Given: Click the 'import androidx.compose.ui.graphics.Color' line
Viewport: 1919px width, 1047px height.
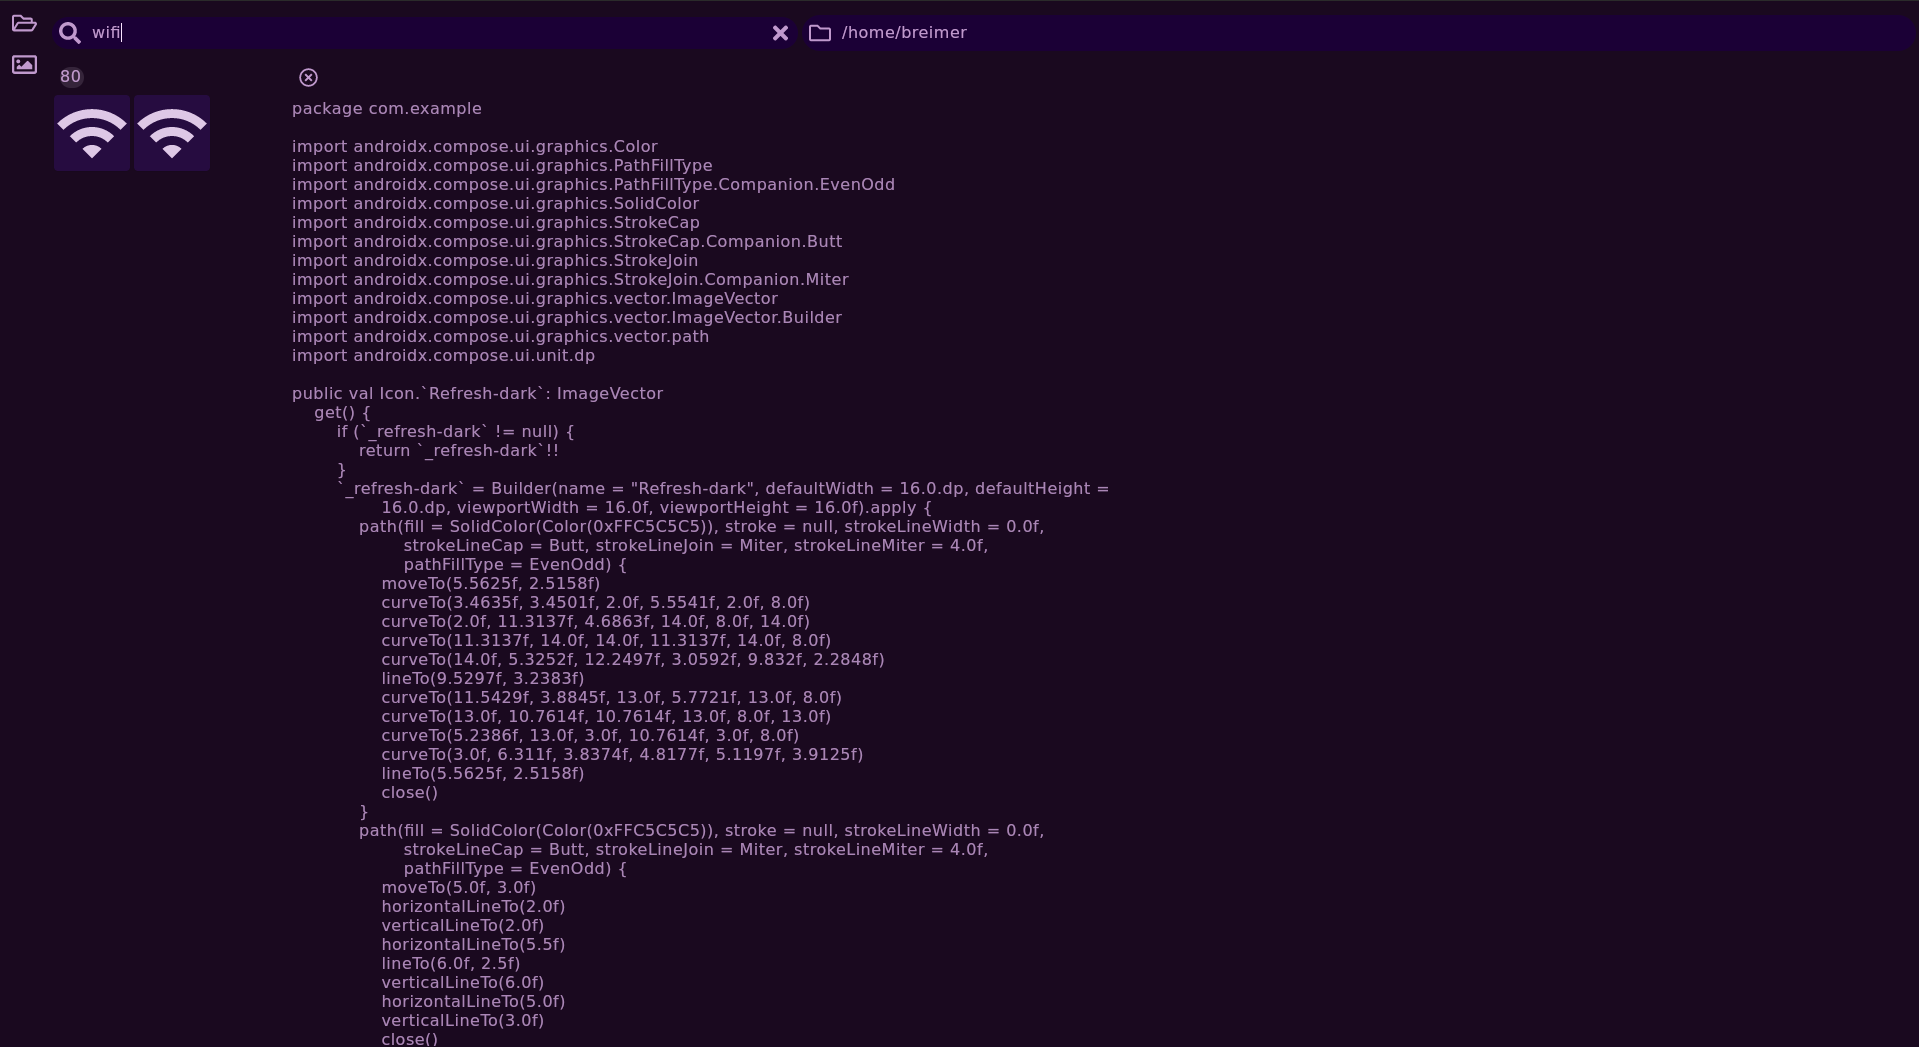Looking at the screenshot, I should click(x=475, y=146).
